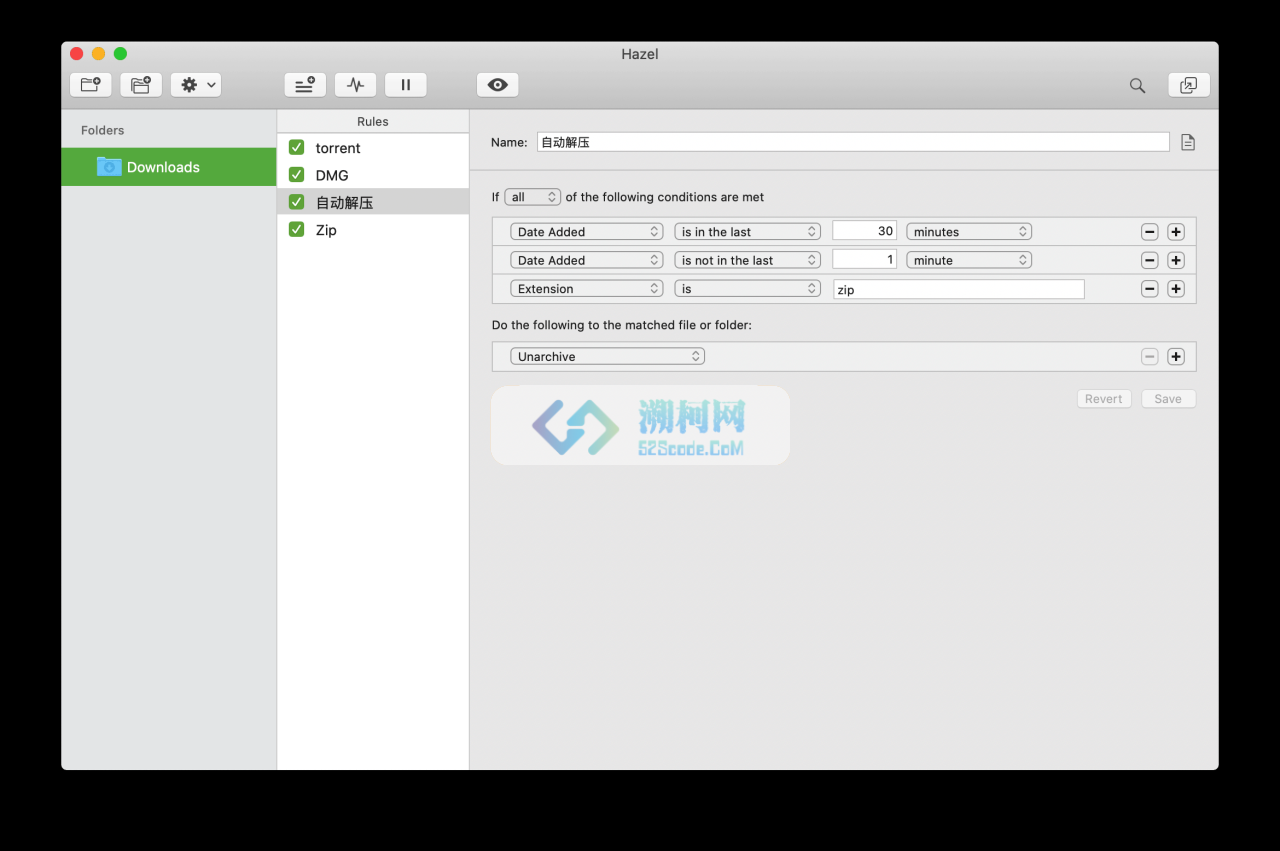Open the Date Added dropdown in the 1 minute row
Screen dimensions: 1280x851
pos(586,260)
